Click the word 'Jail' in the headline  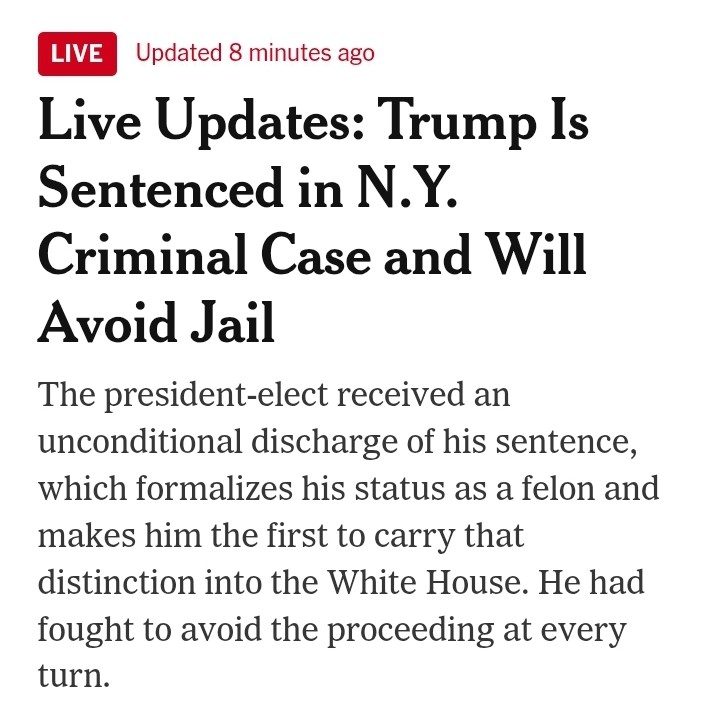click(x=232, y=322)
